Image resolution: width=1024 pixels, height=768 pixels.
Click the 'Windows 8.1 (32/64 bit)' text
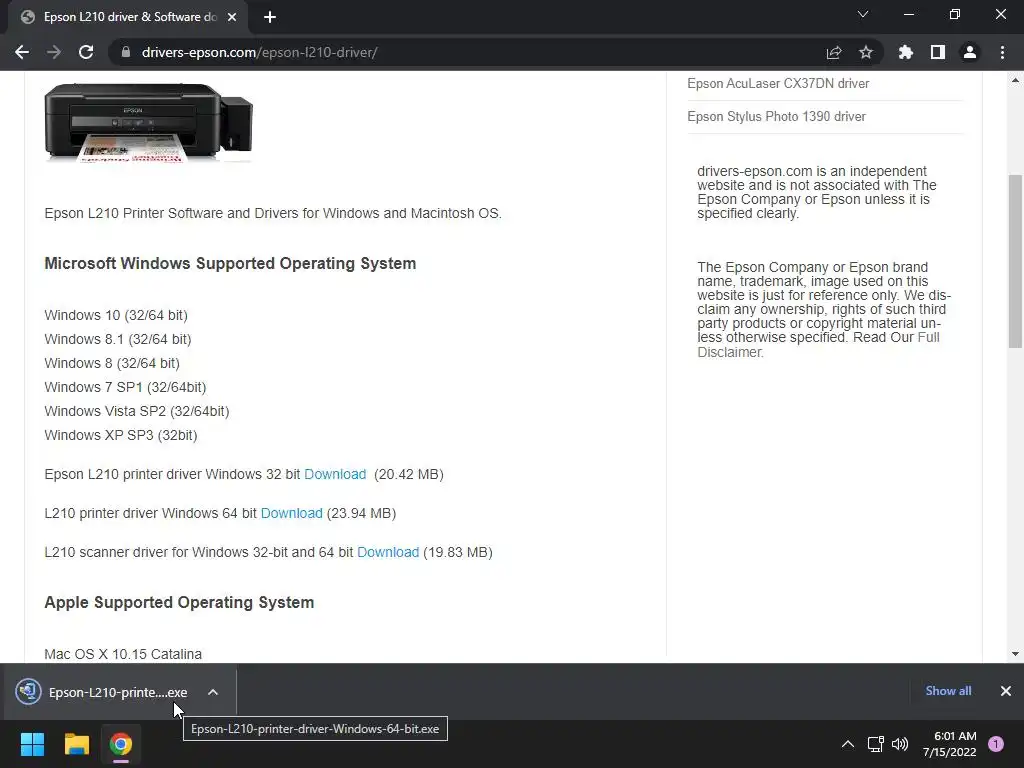118,340
